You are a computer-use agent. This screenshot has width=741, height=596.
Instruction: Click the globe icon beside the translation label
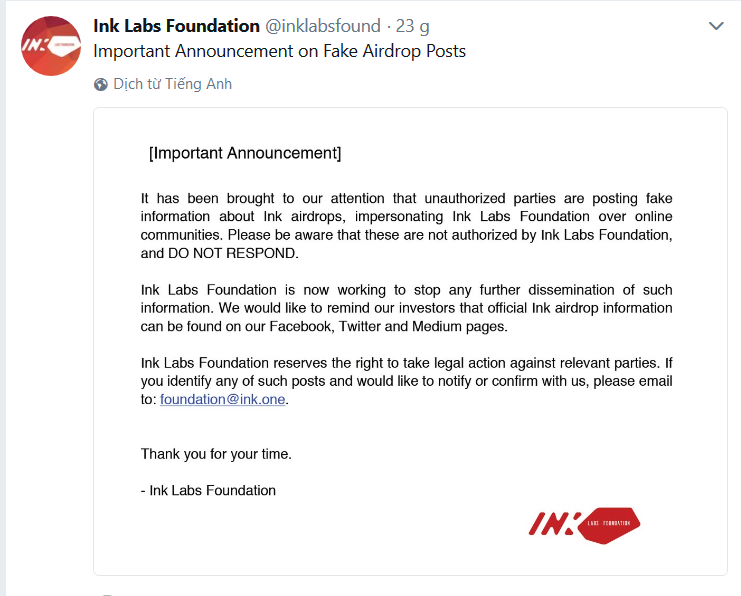tap(101, 85)
